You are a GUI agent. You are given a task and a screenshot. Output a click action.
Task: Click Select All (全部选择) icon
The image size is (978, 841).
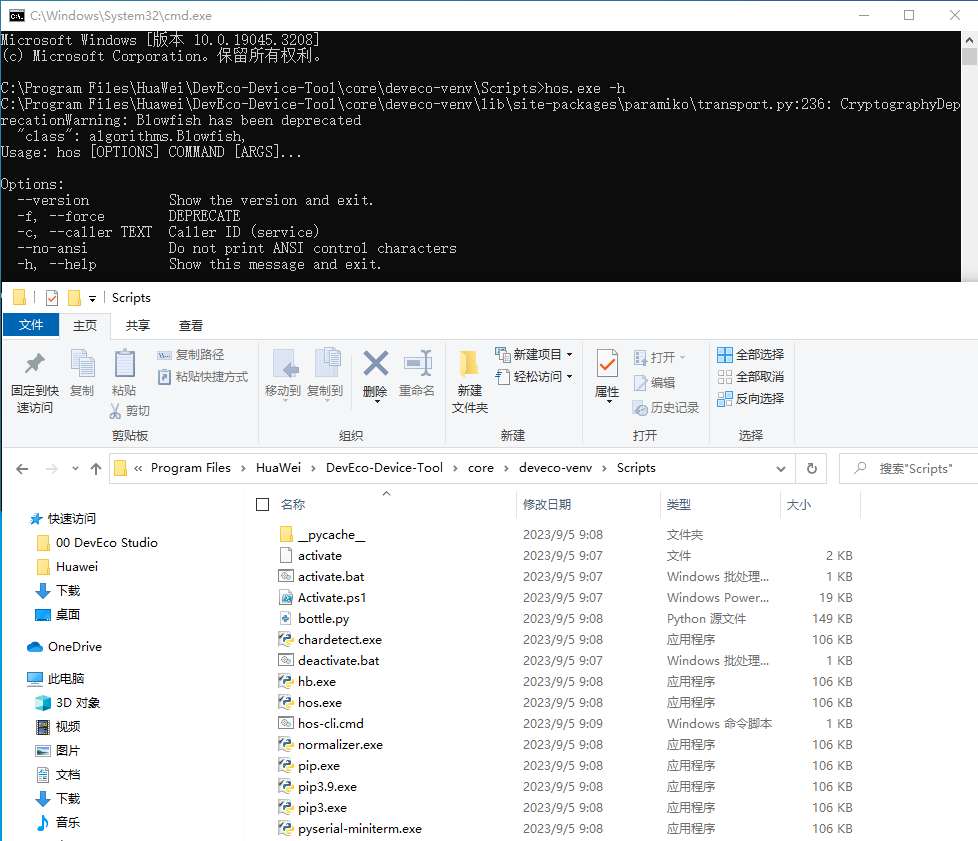(x=750, y=354)
